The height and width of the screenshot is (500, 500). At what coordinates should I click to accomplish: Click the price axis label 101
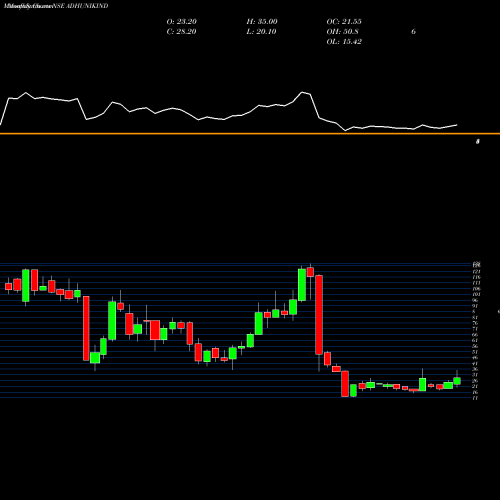click(x=476, y=295)
